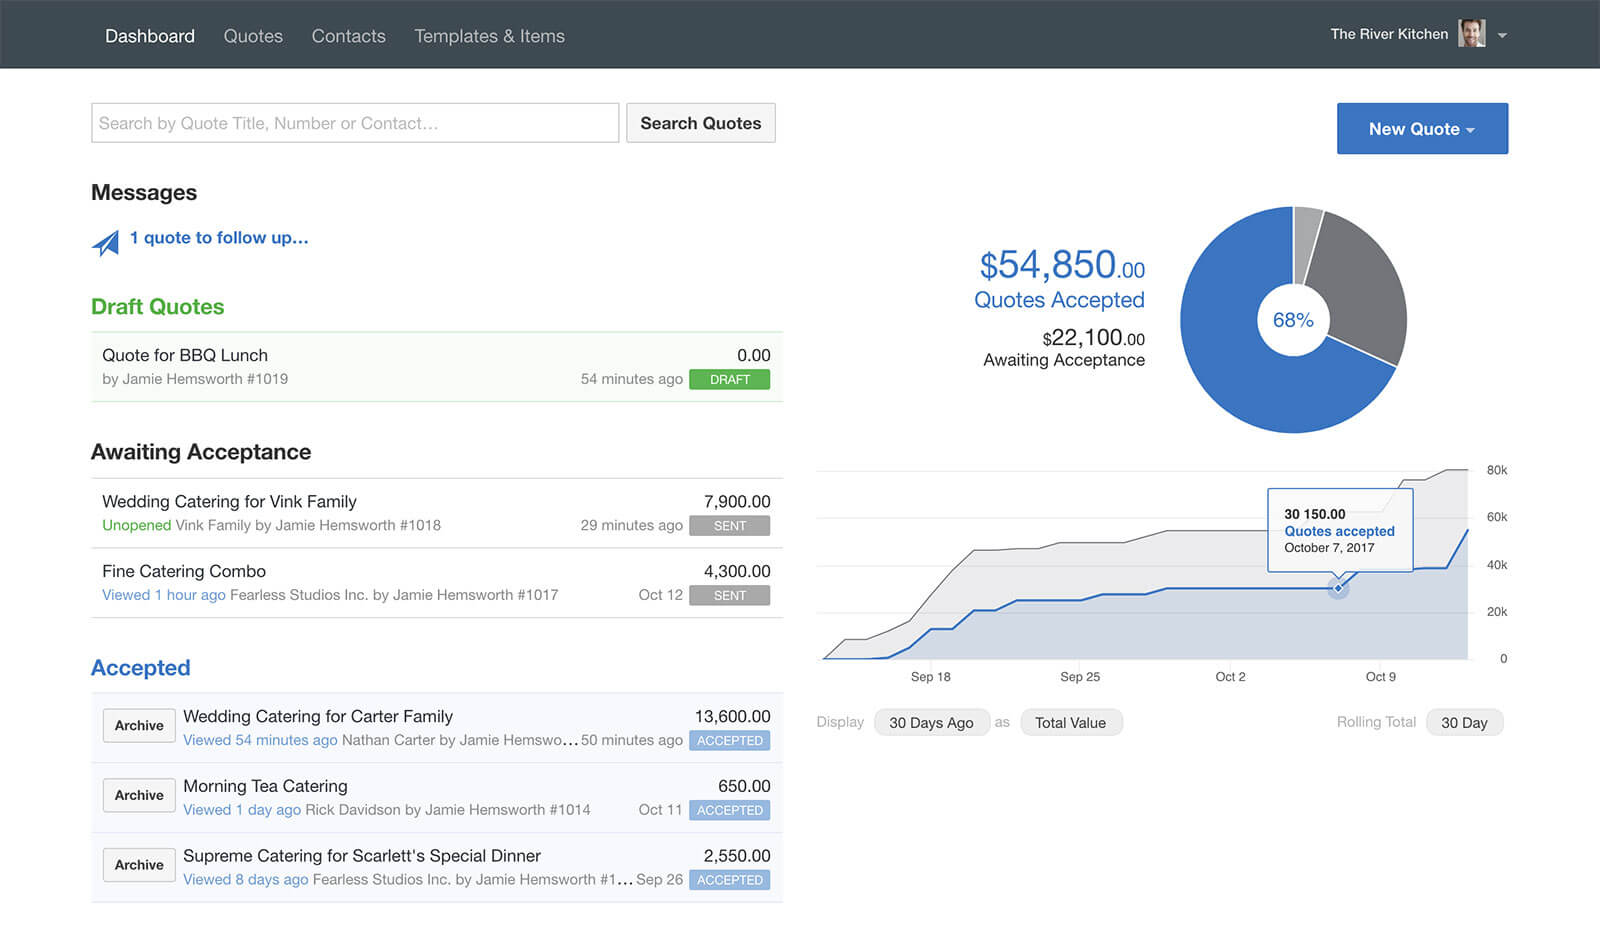Archive the Morning Tea Catering quote
Screen dimensions: 1600x937
[x=139, y=795]
